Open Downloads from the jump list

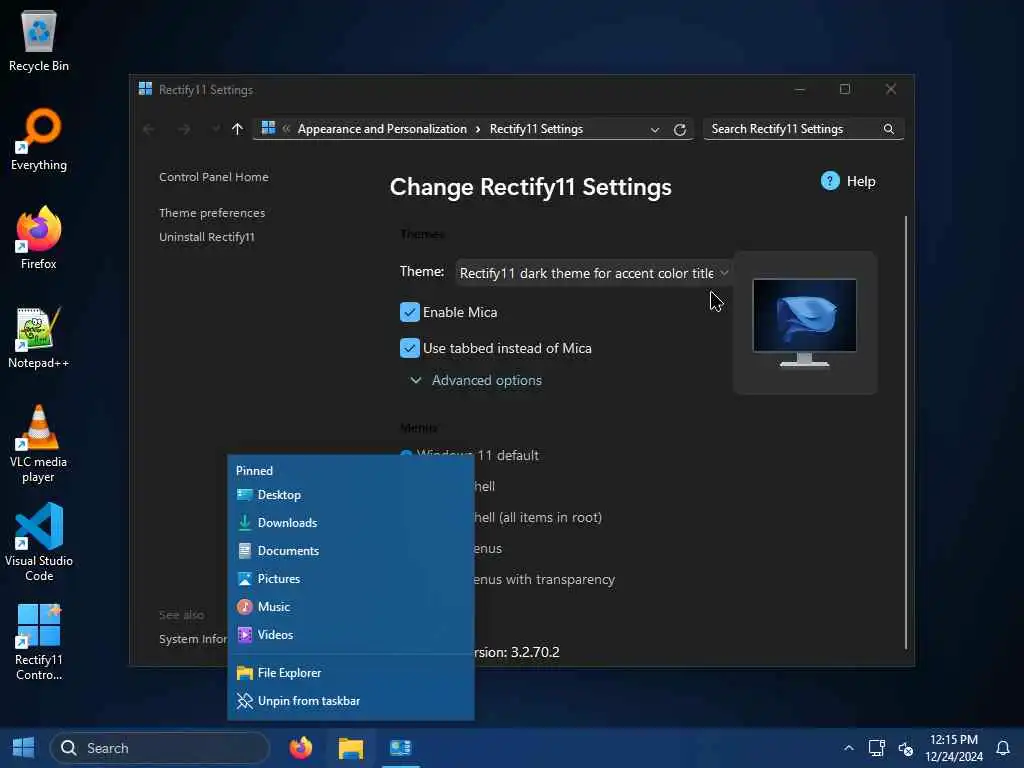pos(351,522)
